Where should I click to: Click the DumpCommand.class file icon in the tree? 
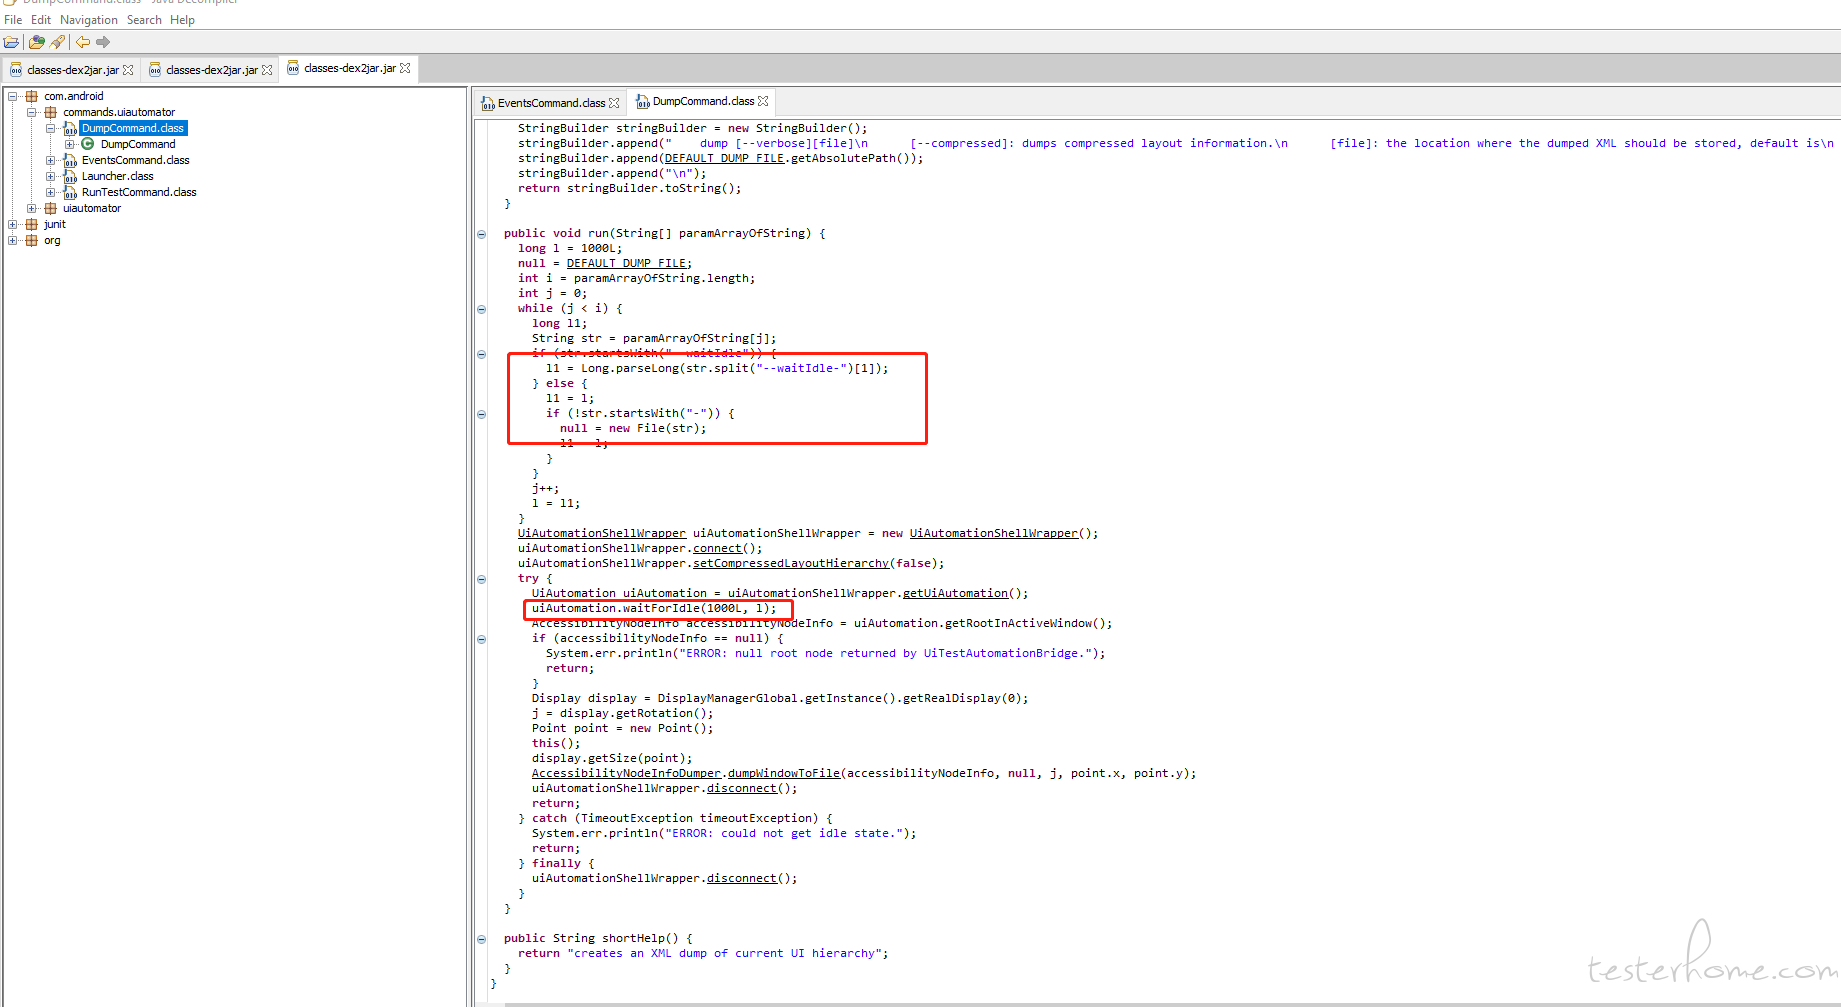pos(70,128)
